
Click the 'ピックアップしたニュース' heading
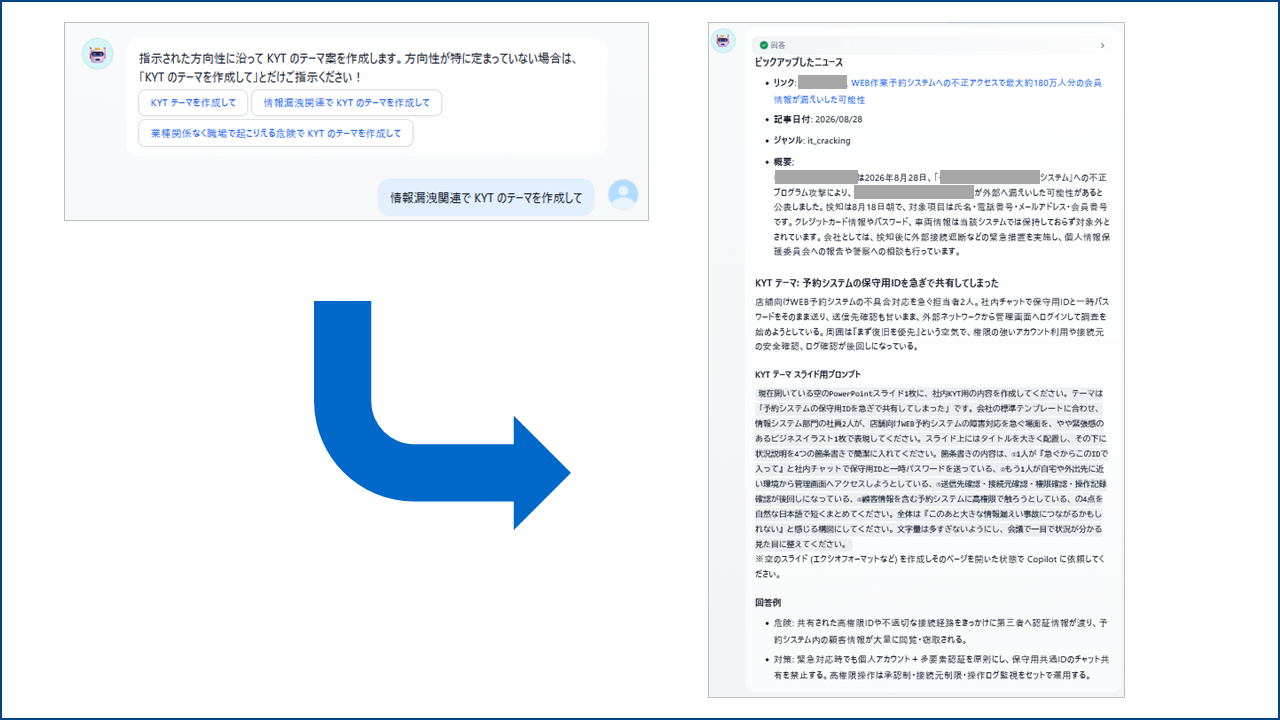click(799, 62)
